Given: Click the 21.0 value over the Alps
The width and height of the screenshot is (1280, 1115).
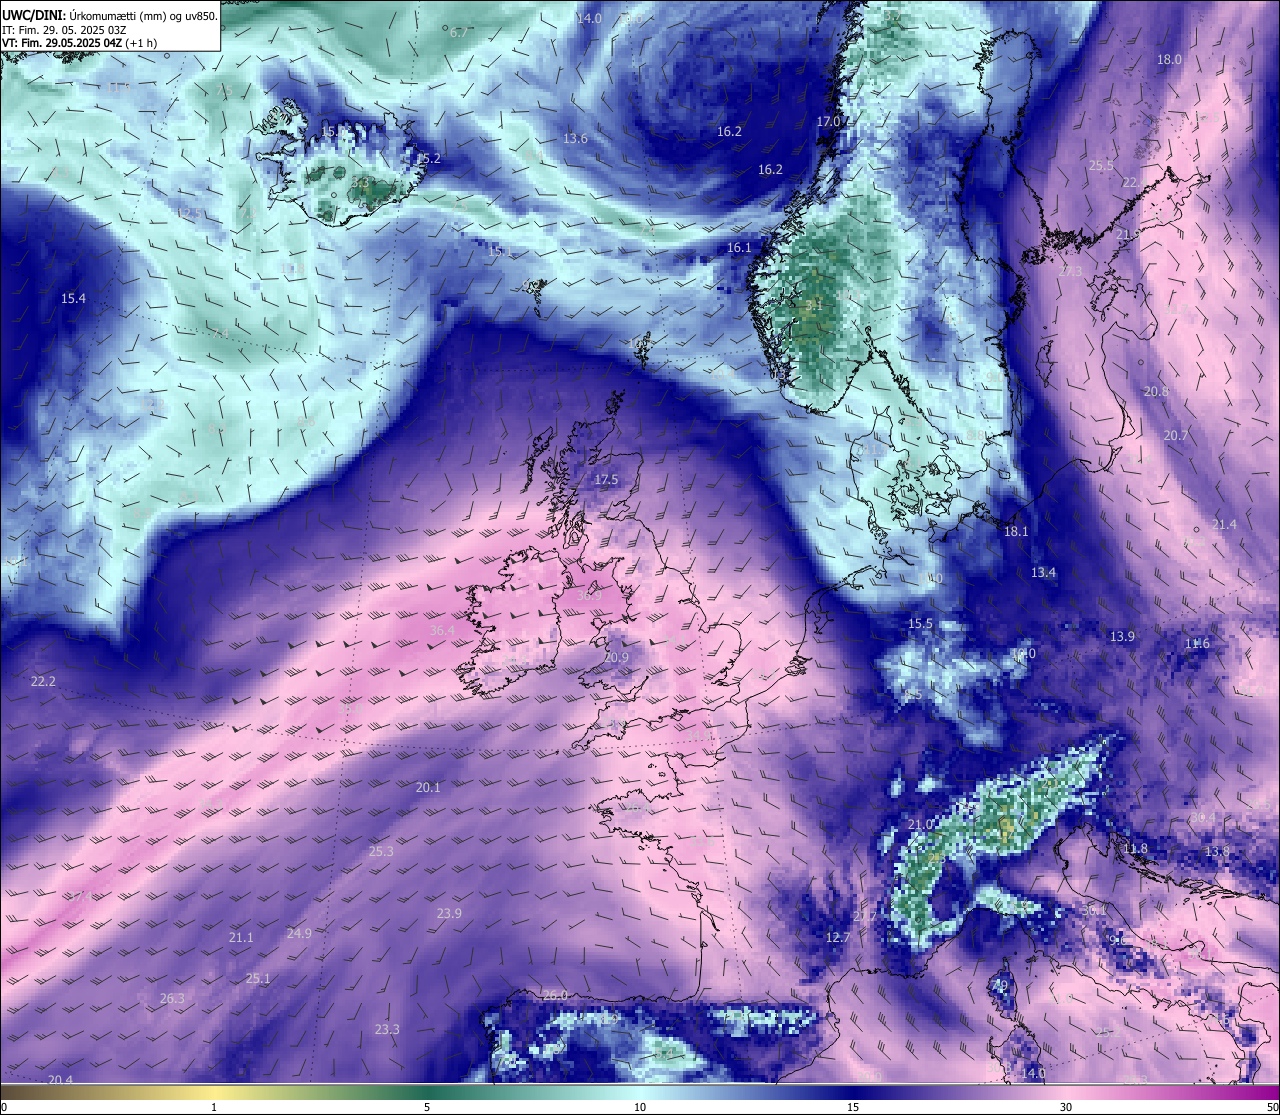Looking at the screenshot, I should coord(920,825).
